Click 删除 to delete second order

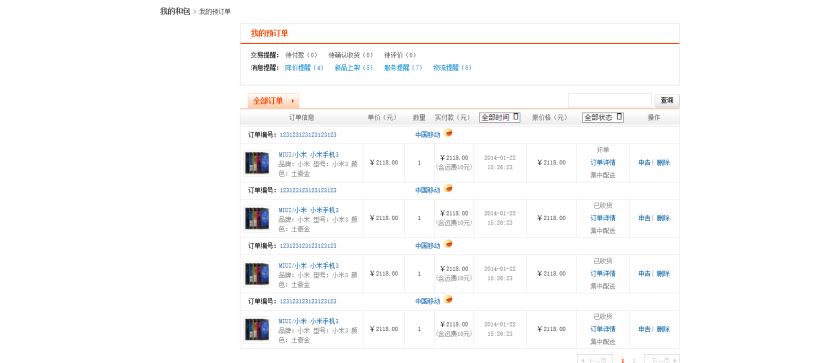[x=663, y=218]
